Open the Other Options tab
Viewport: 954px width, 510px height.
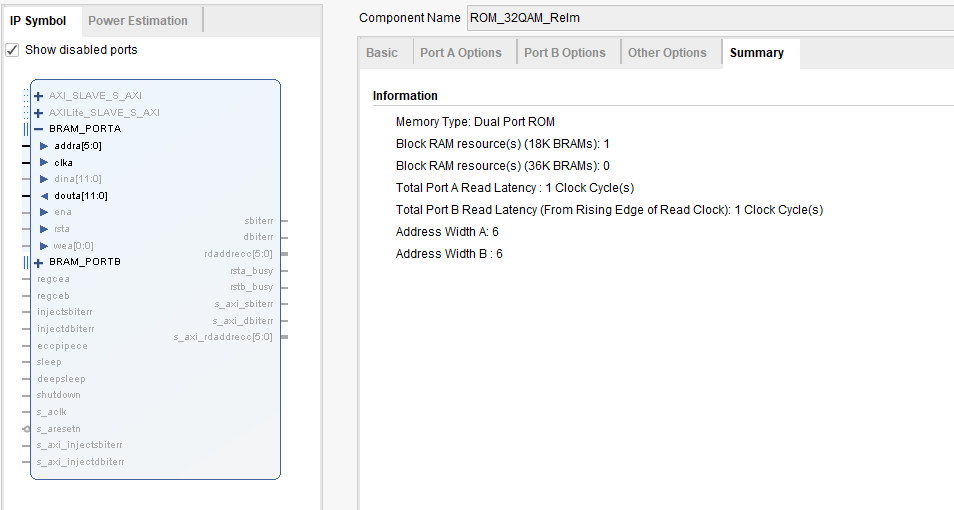point(667,53)
